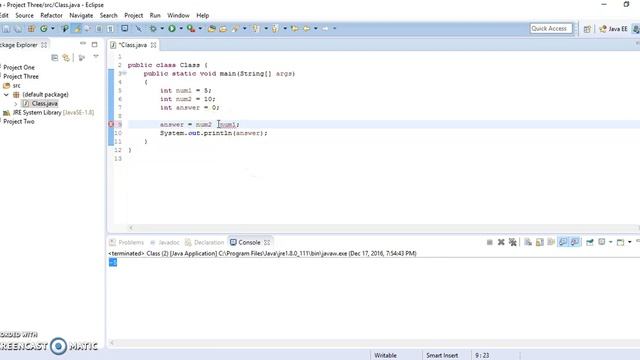
Task: Open the External Tools dropdown arrow
Action: (x=200, y=29)
